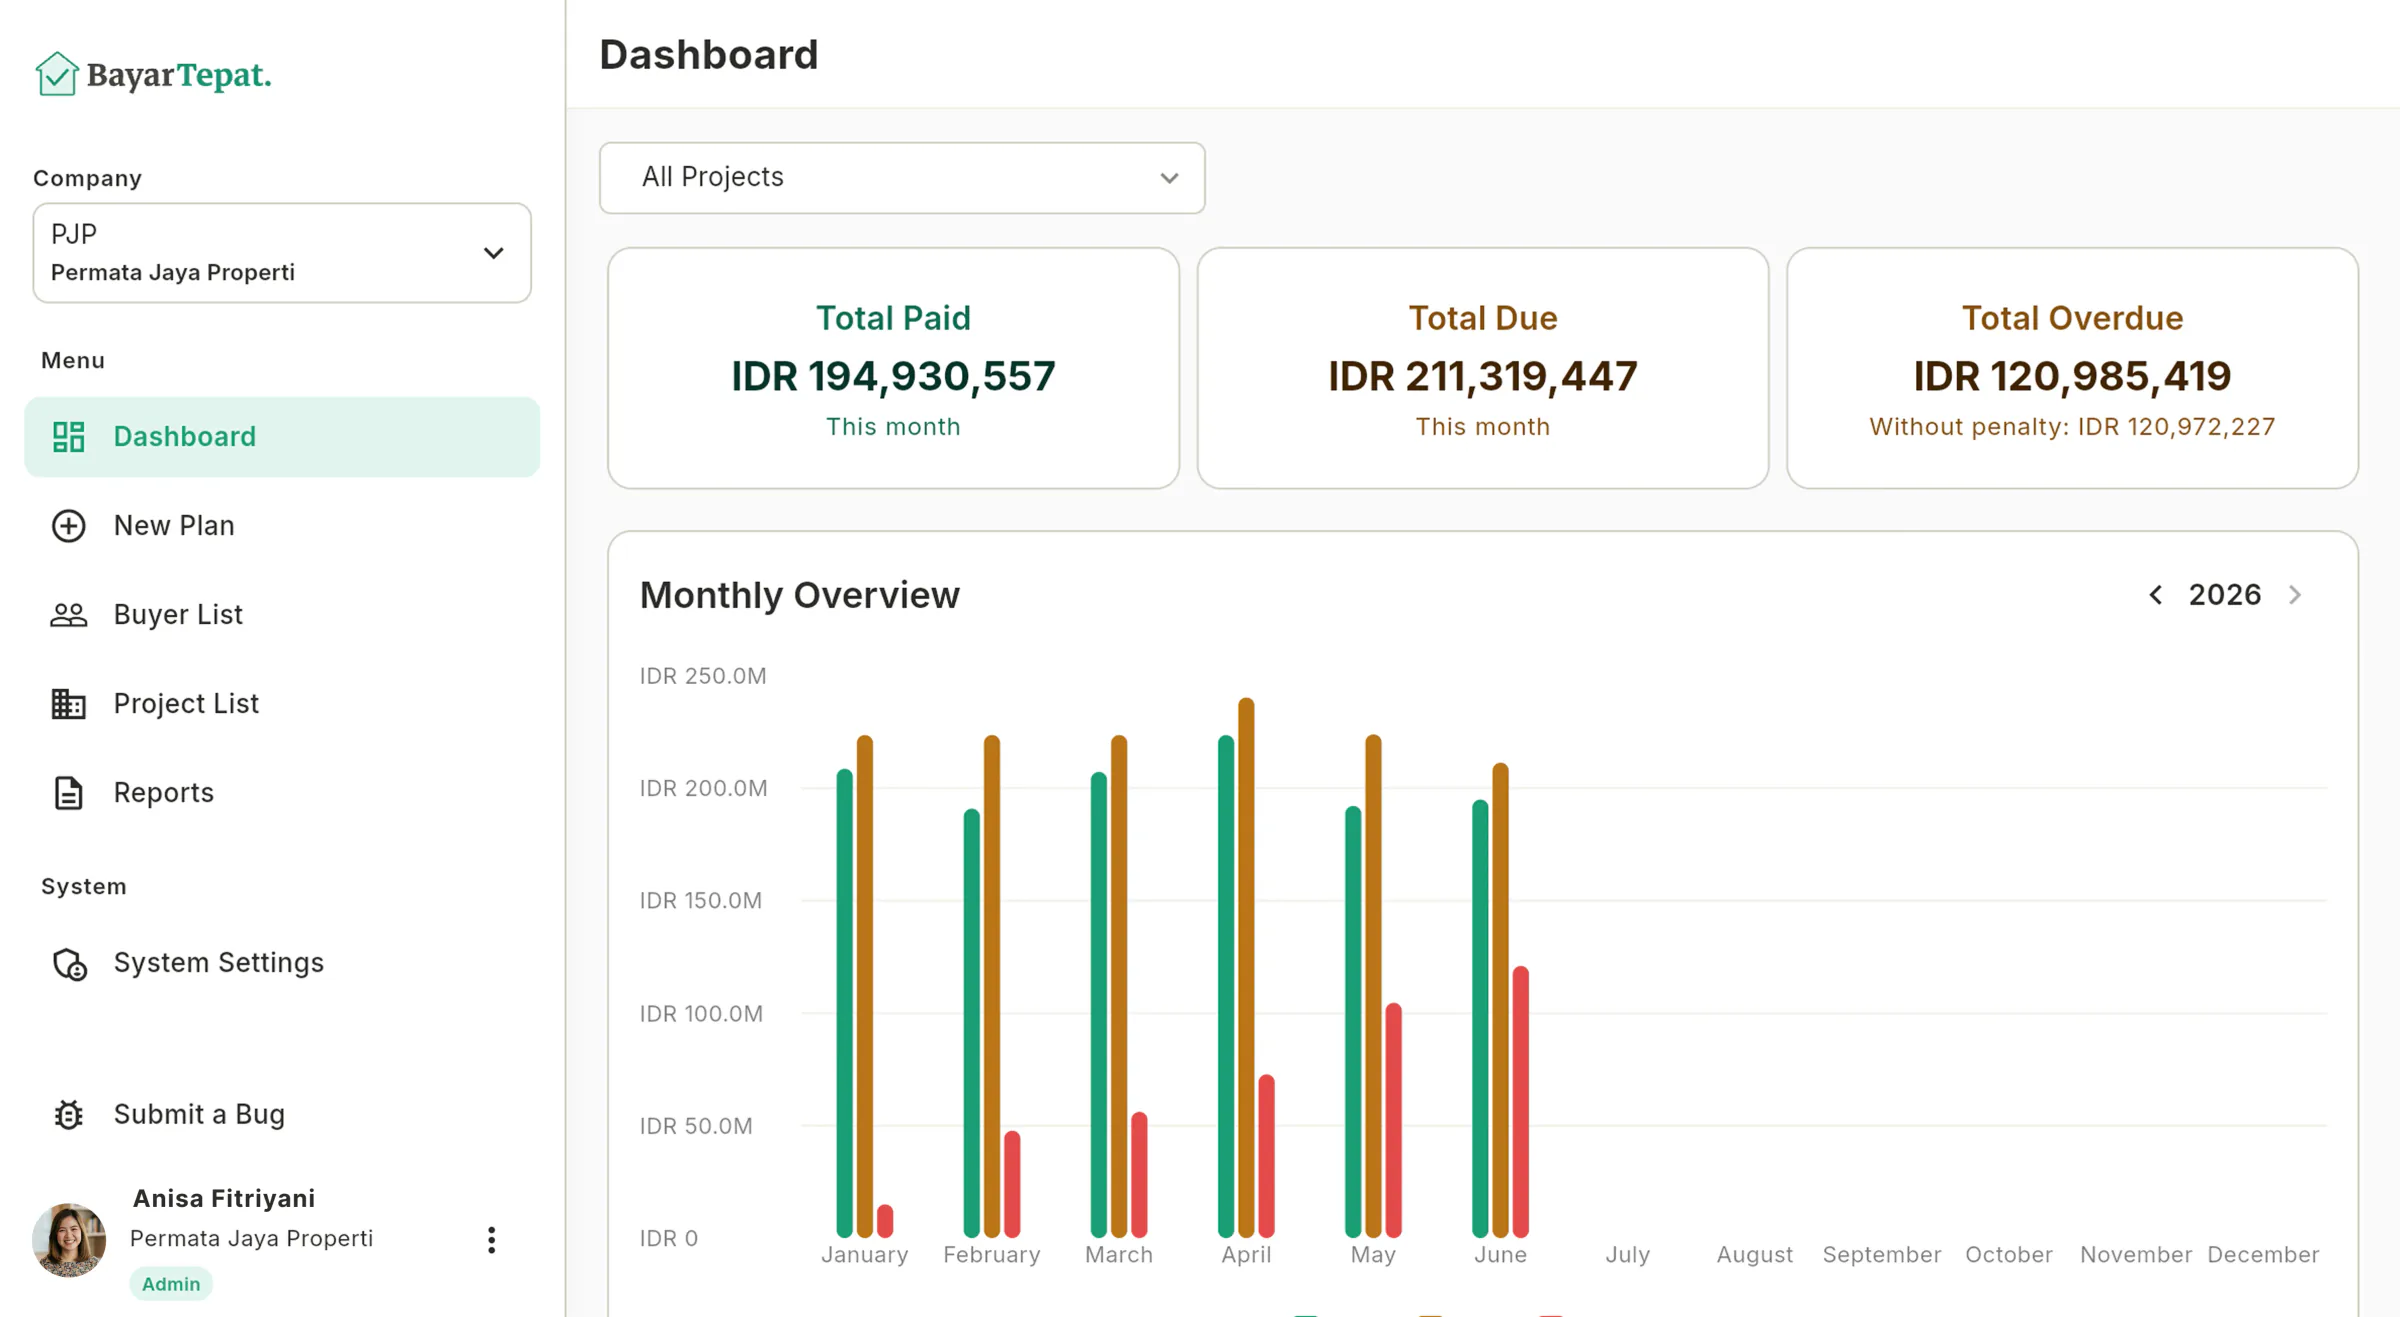
Task: Click June's orange due bar
Action: [x=1500, y=1000]
